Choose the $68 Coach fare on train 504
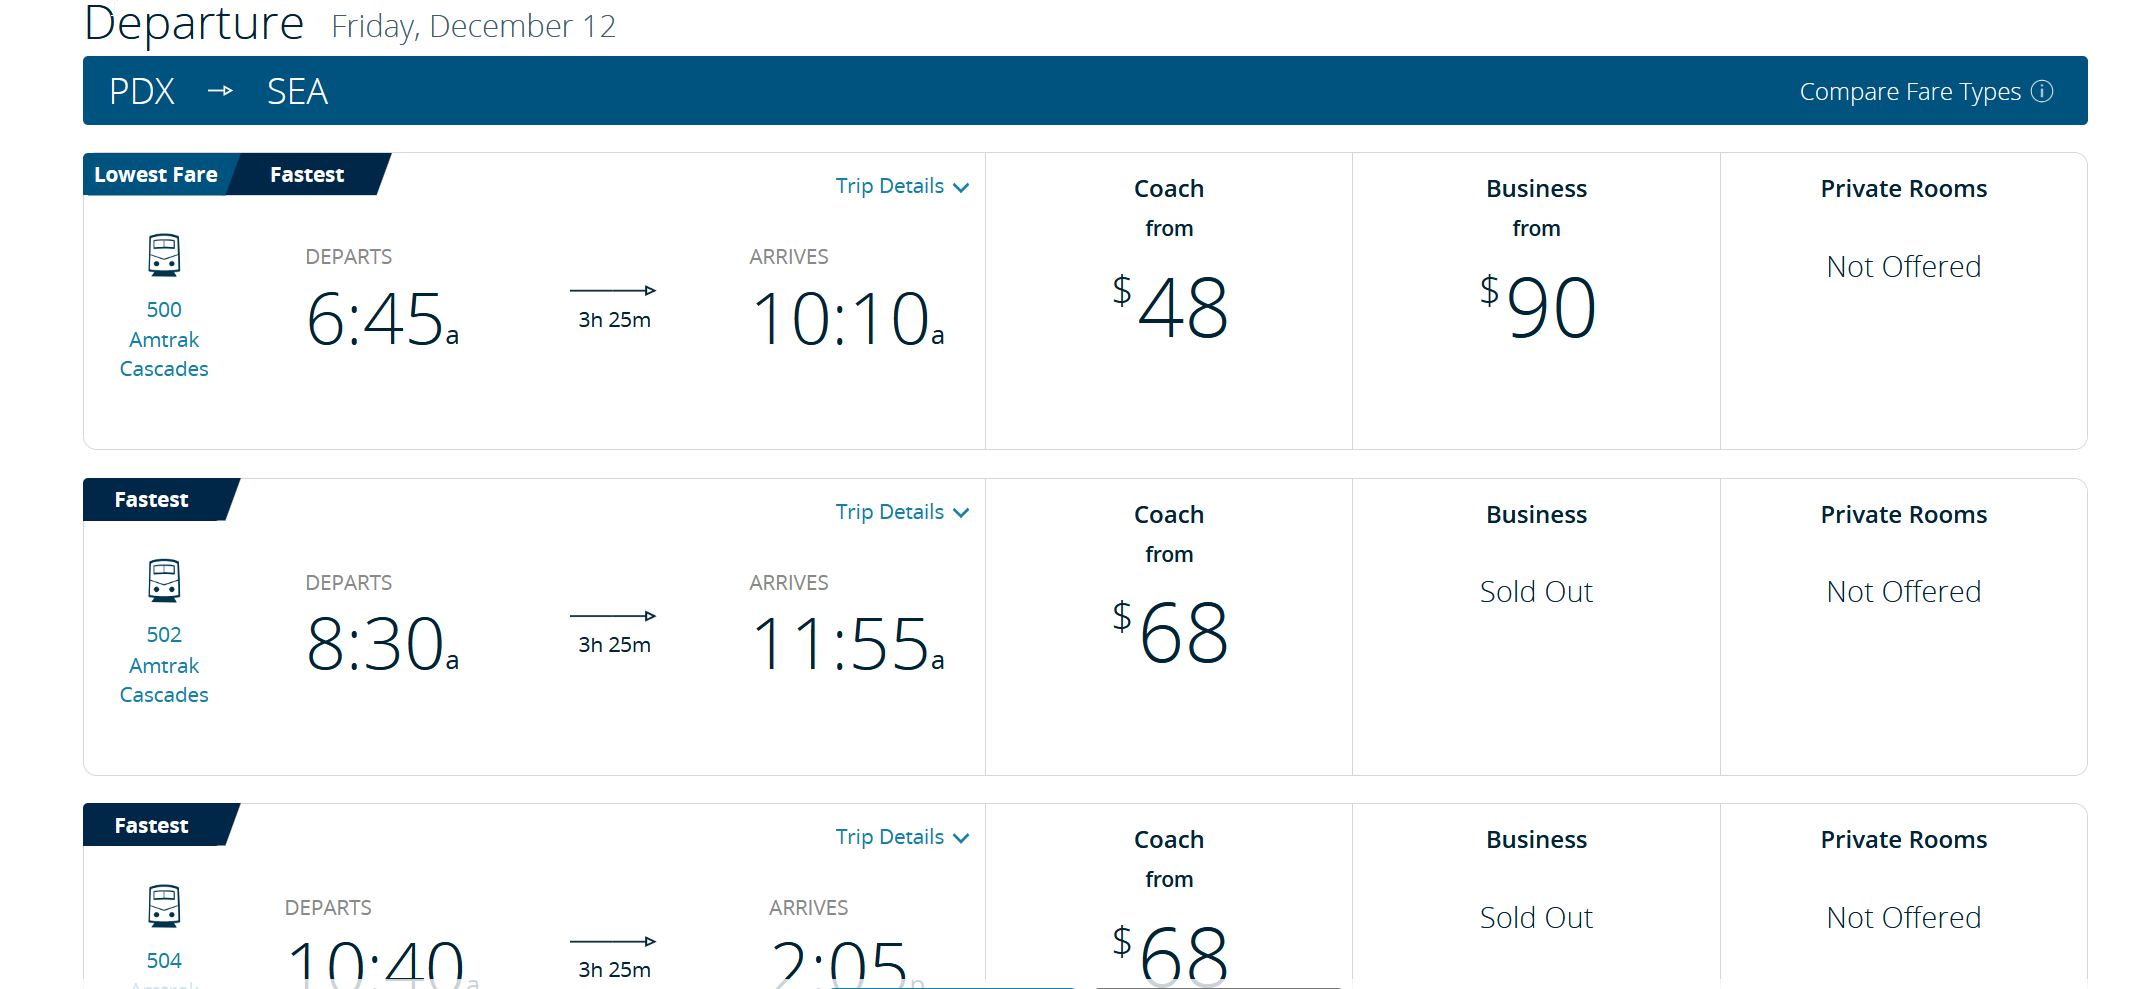Screen dimensions: 2145x989 coord(1169,950)
